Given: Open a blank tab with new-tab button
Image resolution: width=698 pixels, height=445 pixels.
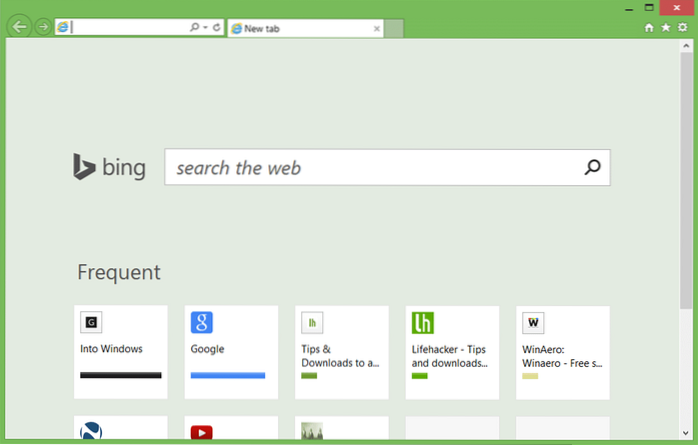Looking at the screenshot, I should pyautogui.click(x=395, y=29).
